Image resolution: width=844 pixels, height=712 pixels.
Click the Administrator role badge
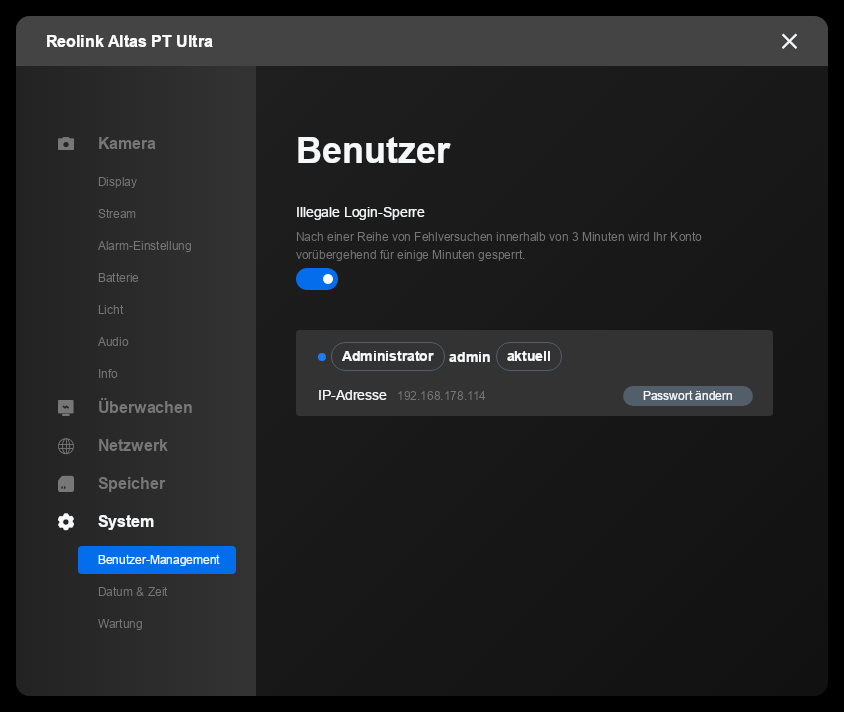click(x=387, y=357)
